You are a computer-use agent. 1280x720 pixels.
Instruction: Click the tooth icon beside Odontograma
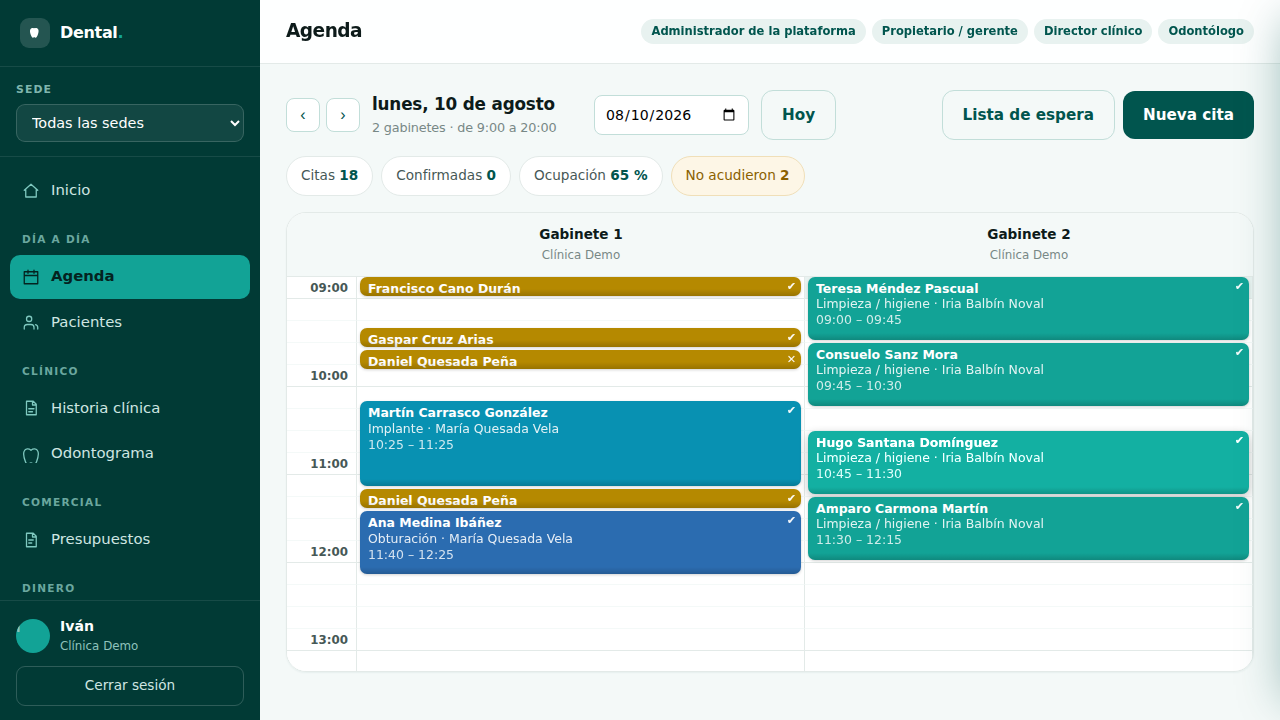point(31,454)
